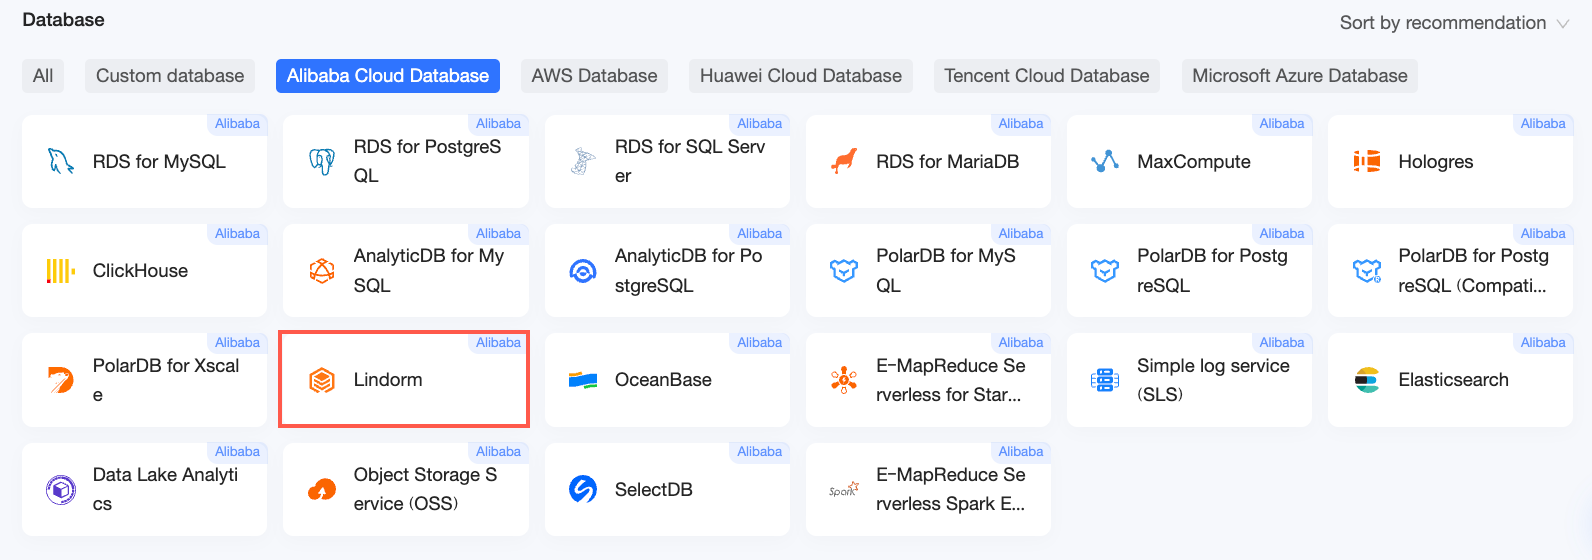This screenshot has height=560, width=1592.
Task: Select the All database filter tab
Action: [x=43, y=76]
